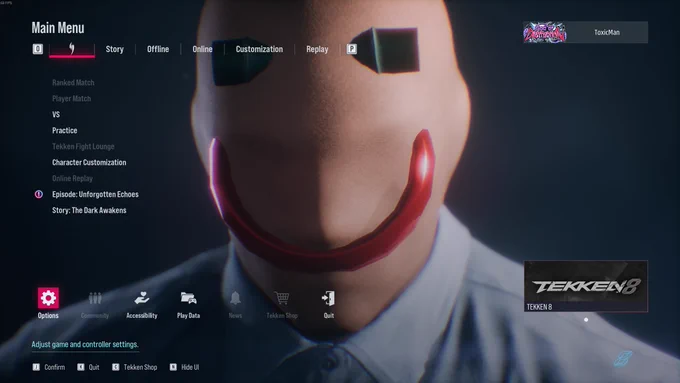Select Player Match
This screenshot has width=680, height=383.
[x=72, y=98]
